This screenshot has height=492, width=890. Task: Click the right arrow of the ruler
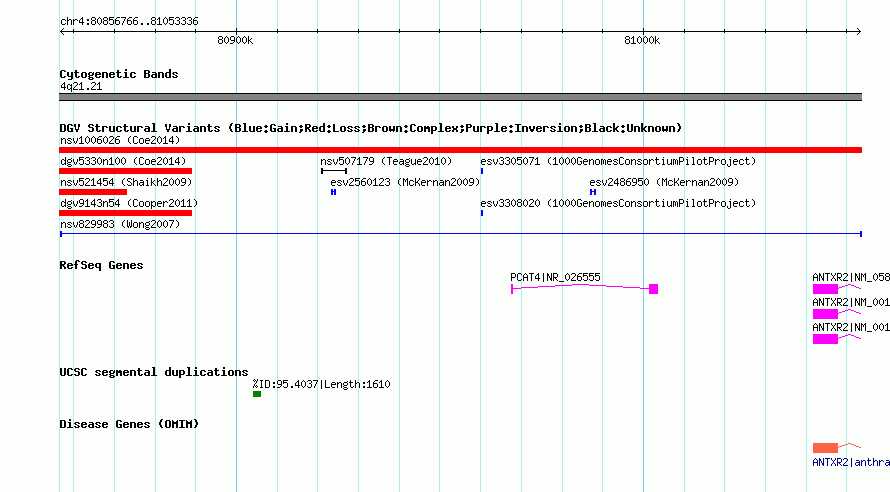(858, 32)
